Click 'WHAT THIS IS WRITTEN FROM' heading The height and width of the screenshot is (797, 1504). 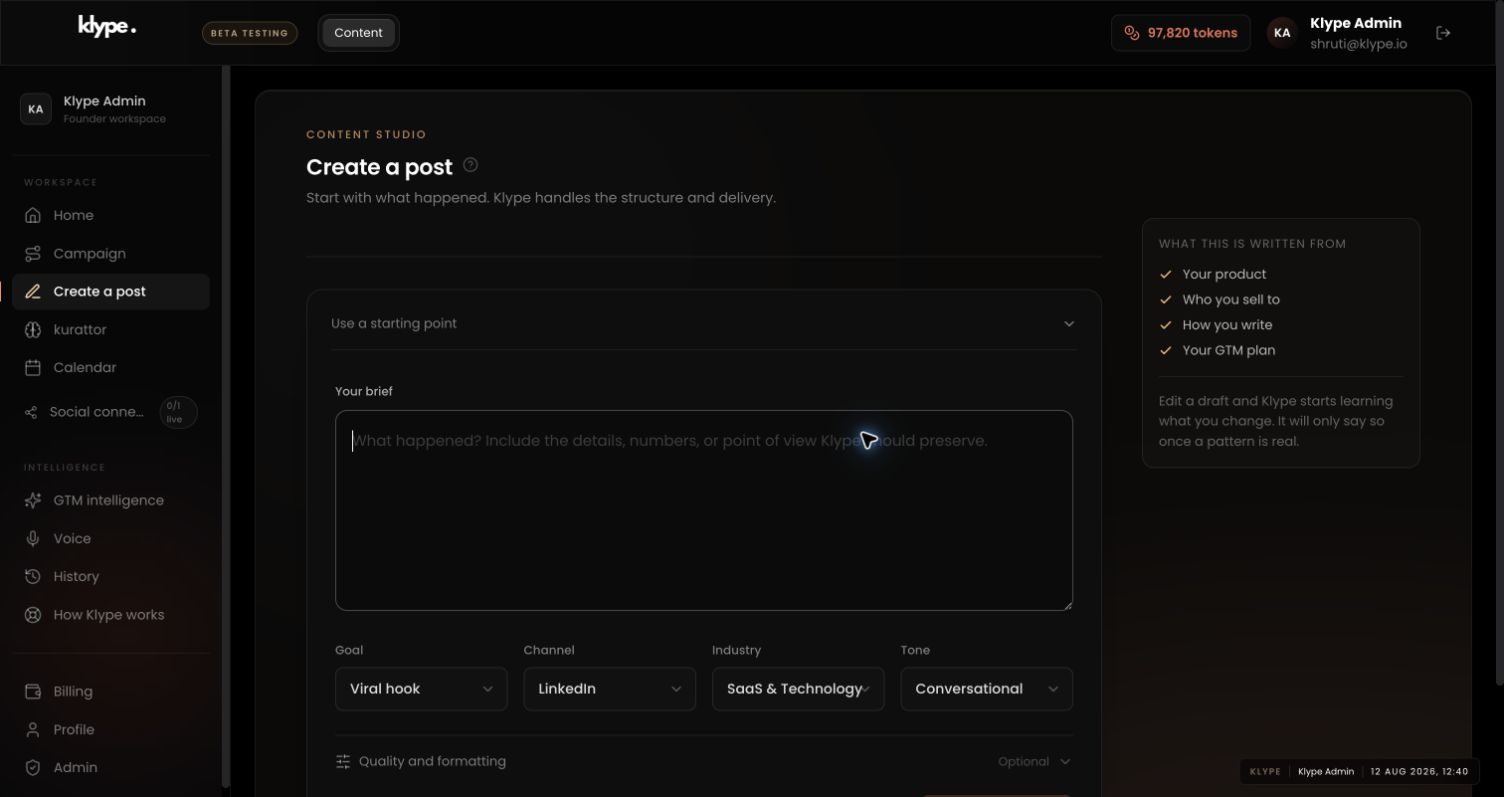1252,243
